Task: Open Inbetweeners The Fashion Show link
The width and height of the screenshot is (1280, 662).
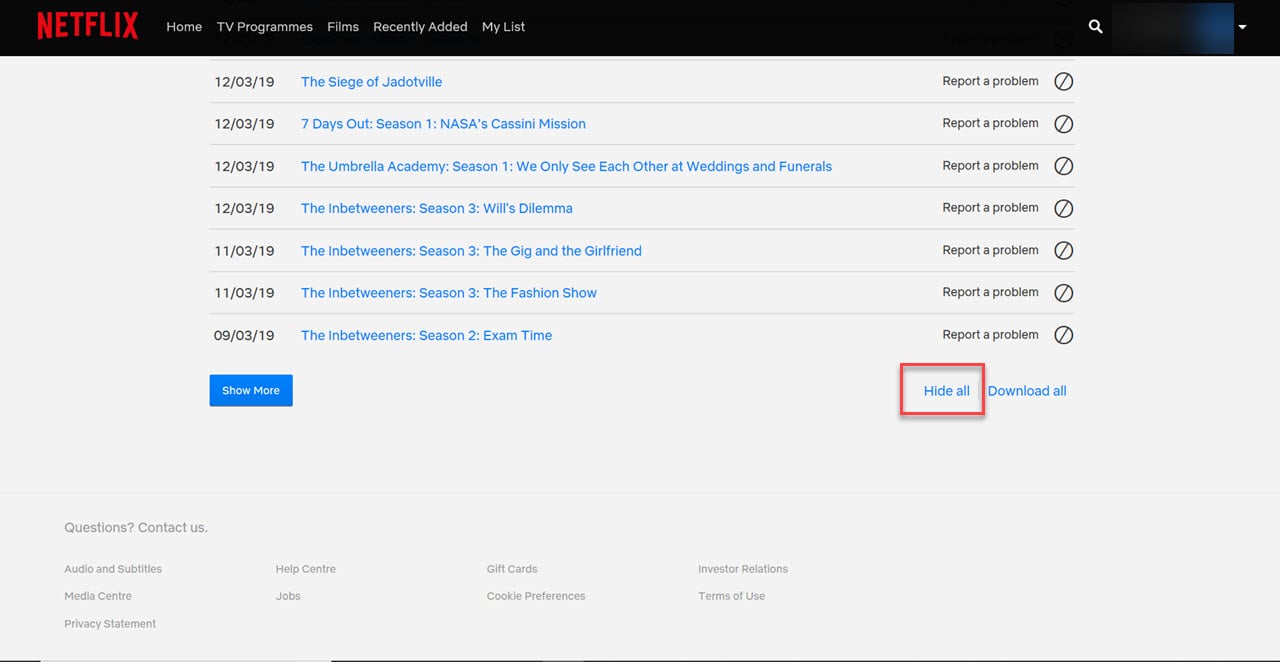Action: (449, 293)
